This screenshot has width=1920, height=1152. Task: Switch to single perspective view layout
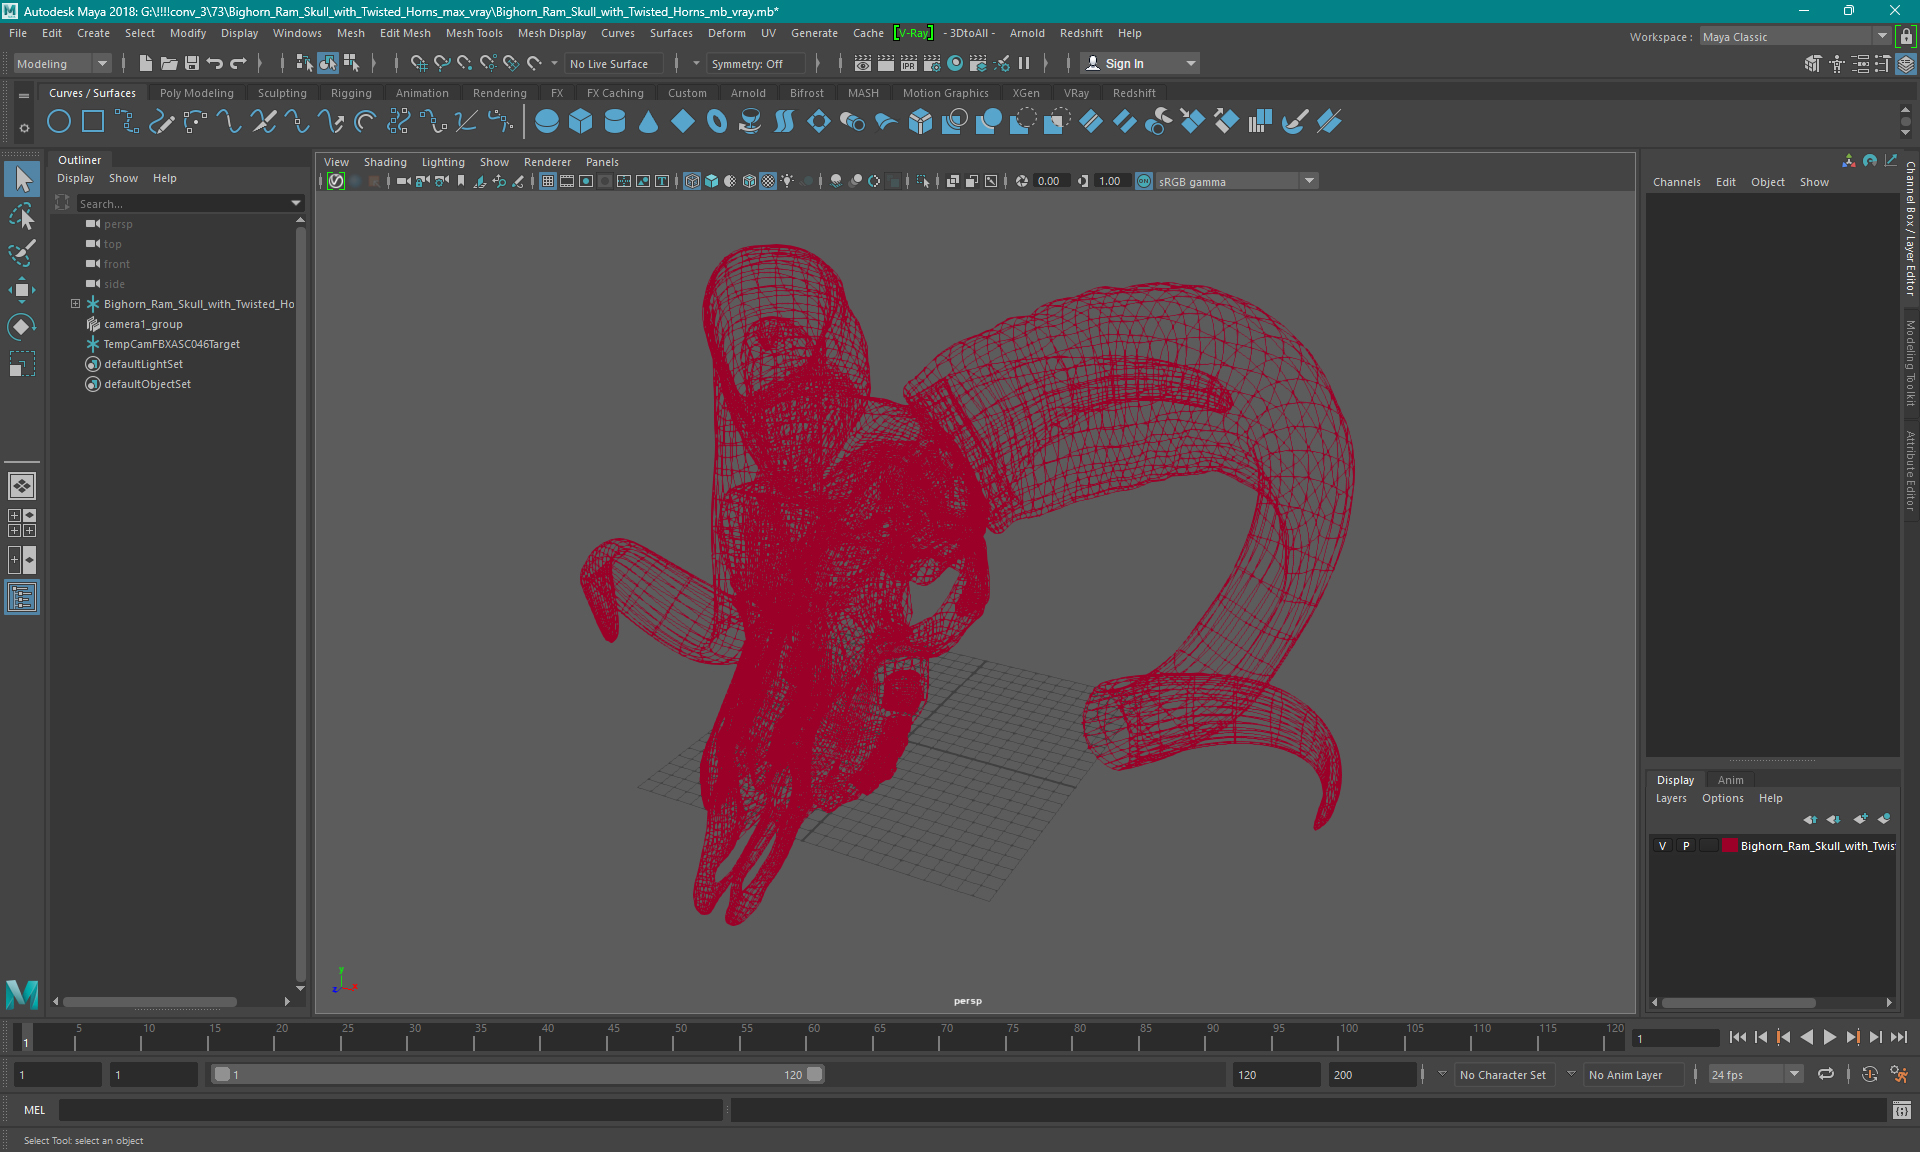pos(22,486)
